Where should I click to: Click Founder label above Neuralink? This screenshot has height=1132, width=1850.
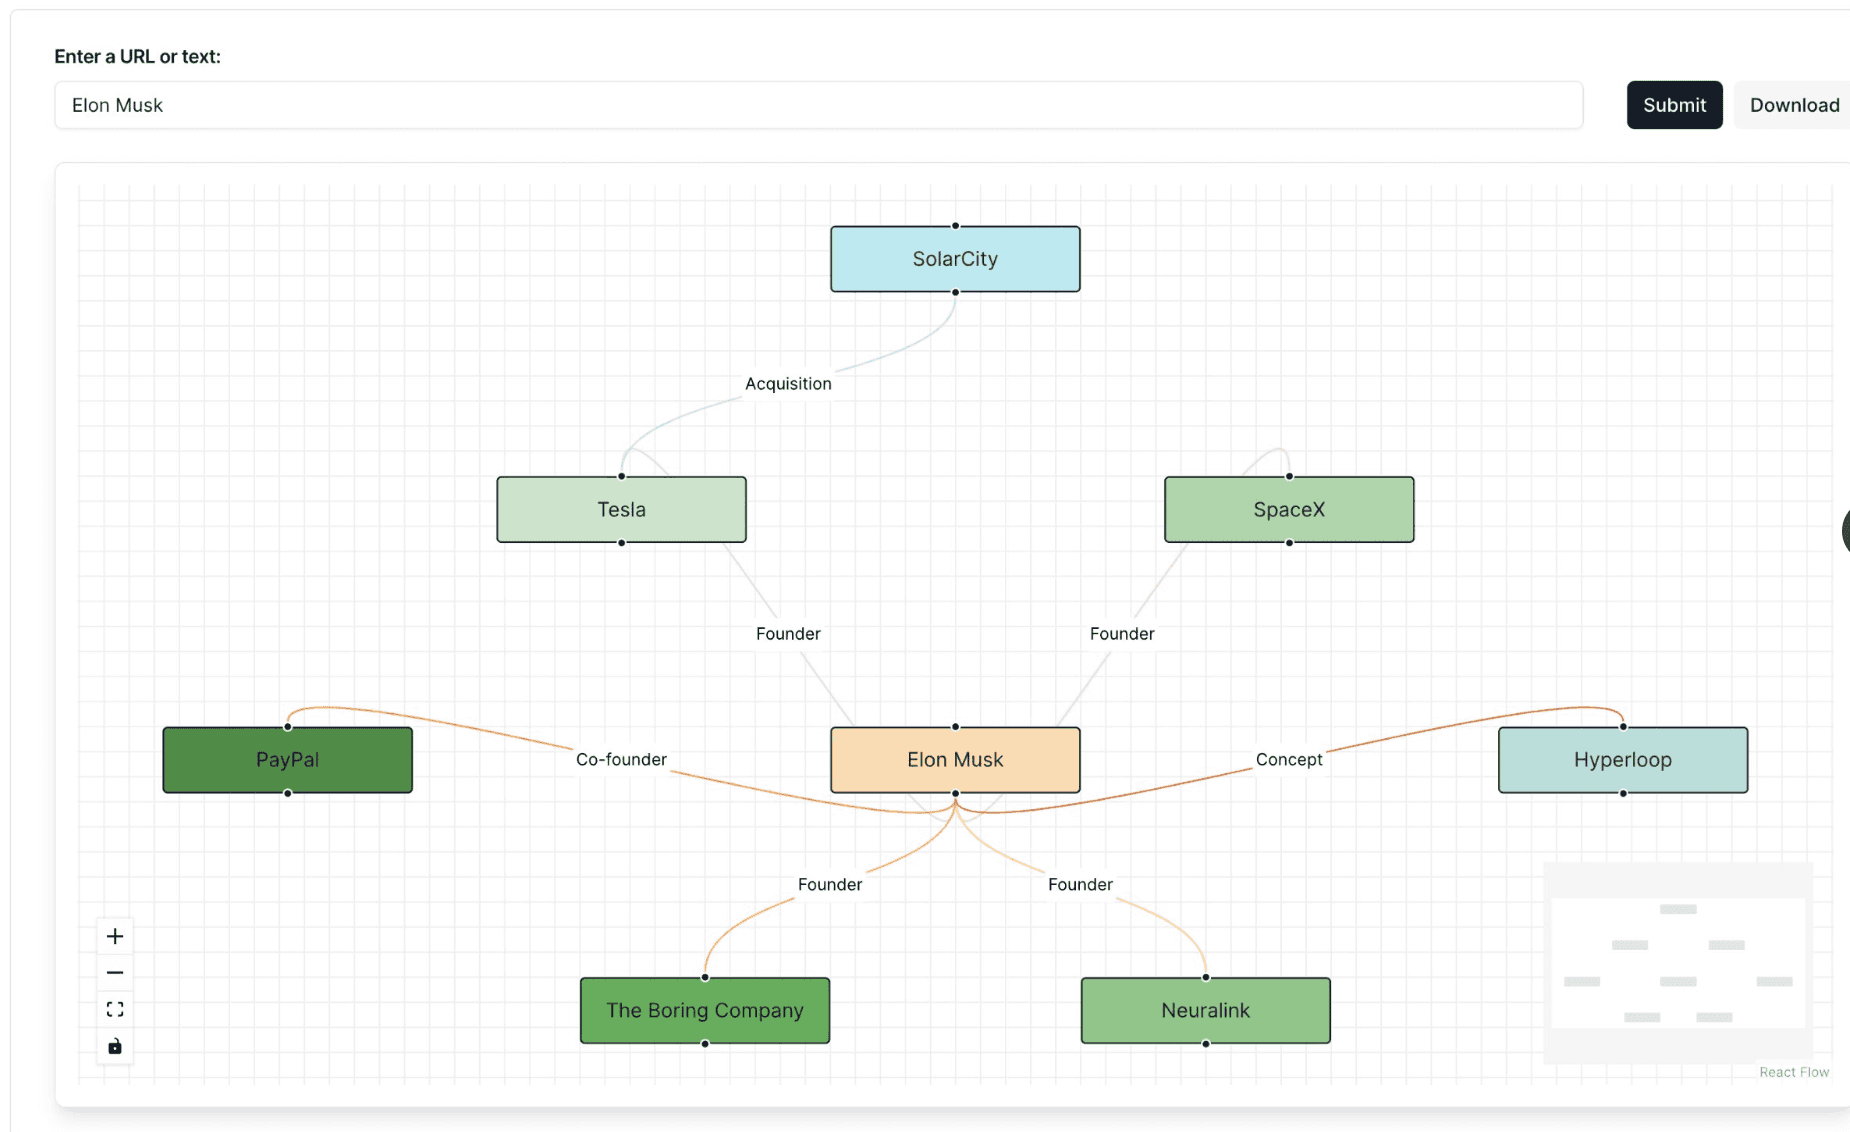tap(1080, 885)
